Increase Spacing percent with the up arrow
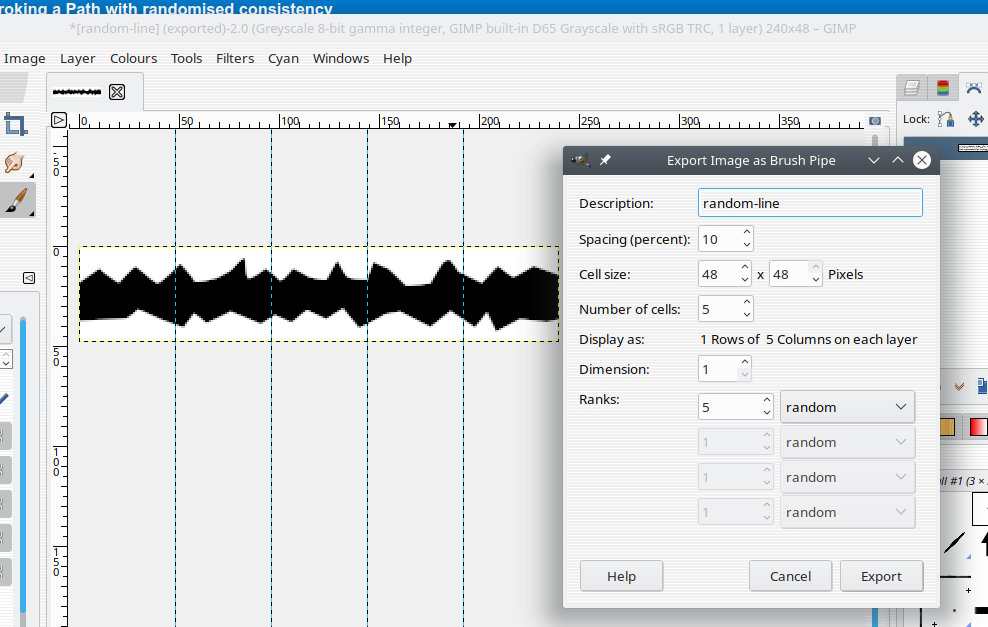Viewport: 988px width, 627px height. point(747,233)
